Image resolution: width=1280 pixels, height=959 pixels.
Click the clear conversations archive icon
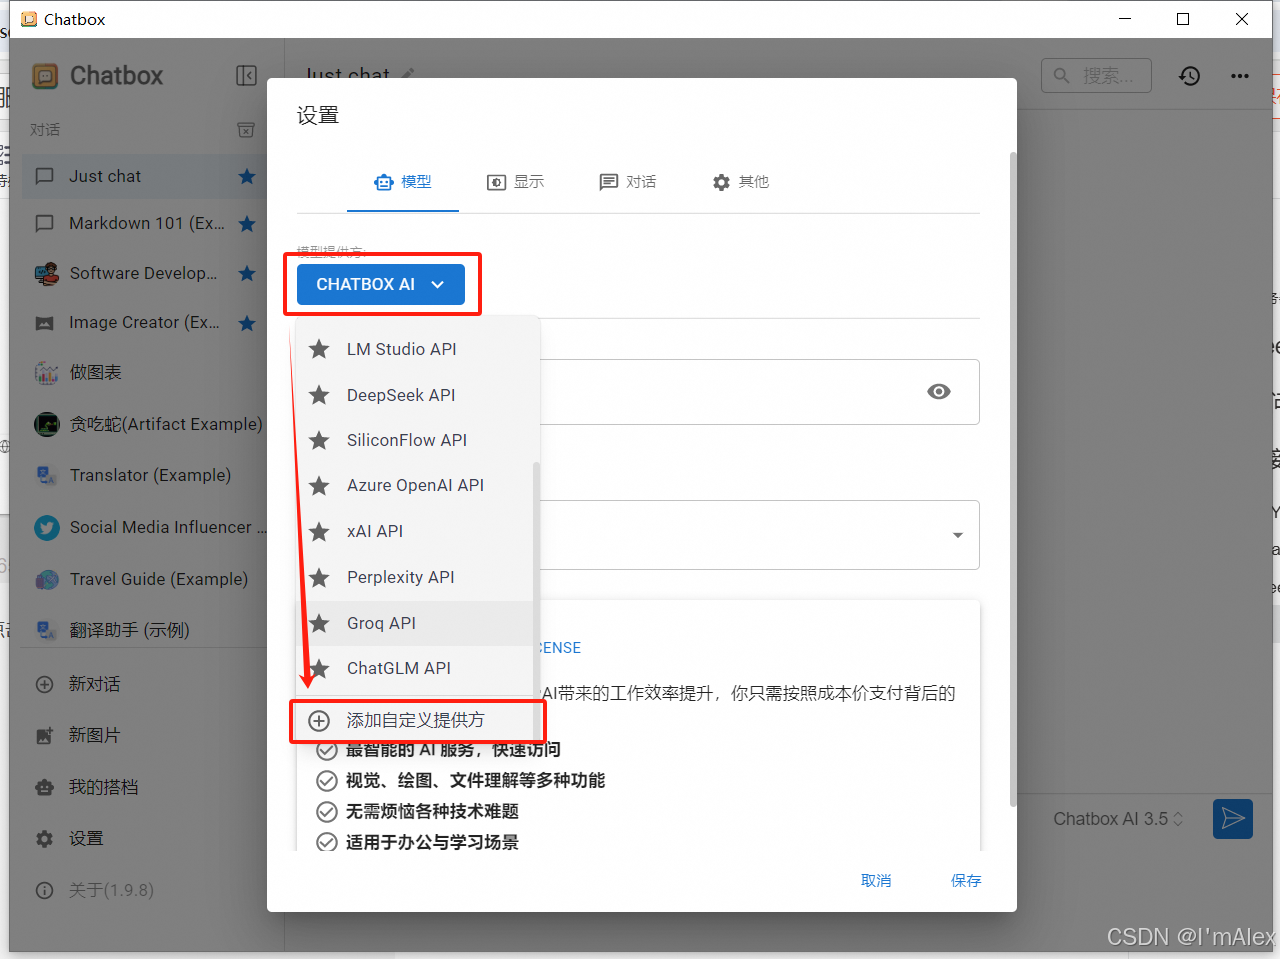coord(245,130)
